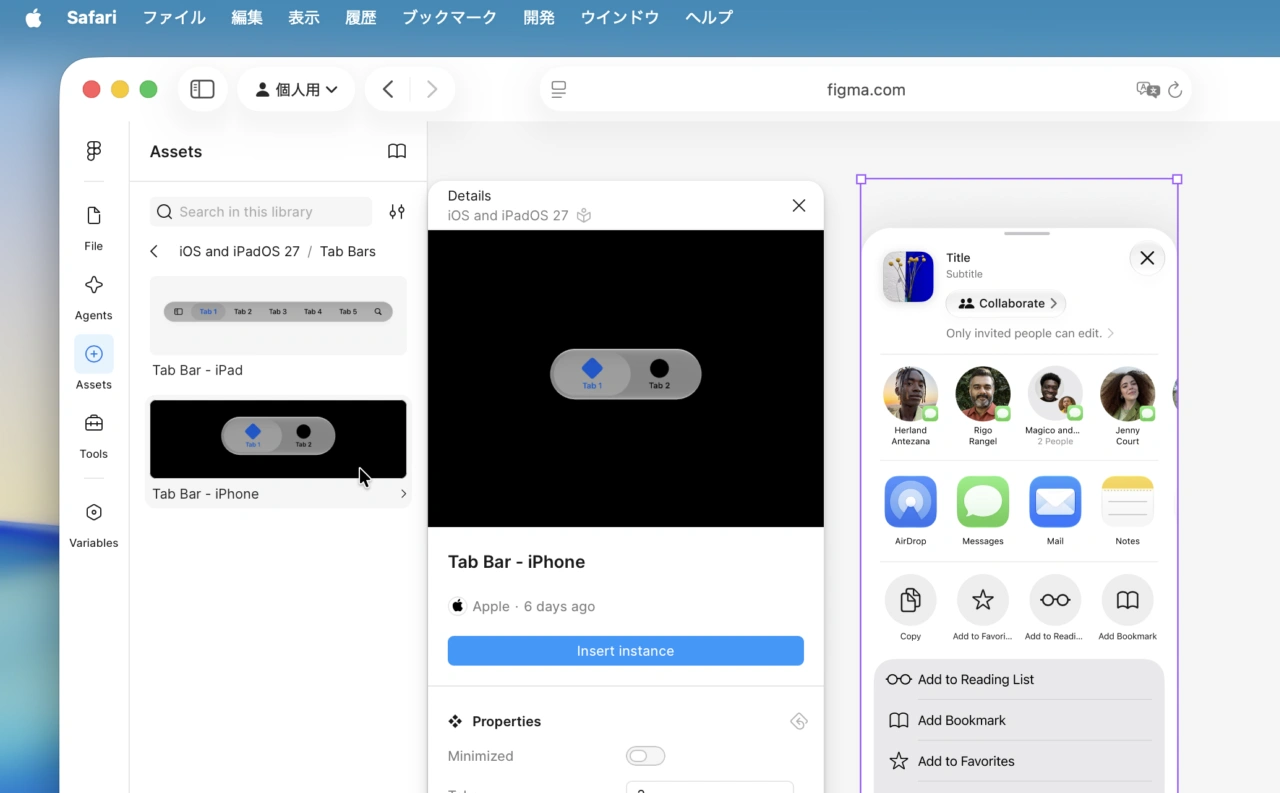Click the Add to Reading List glasses button
This screenshot has width=1280, height=793.
1055,600
